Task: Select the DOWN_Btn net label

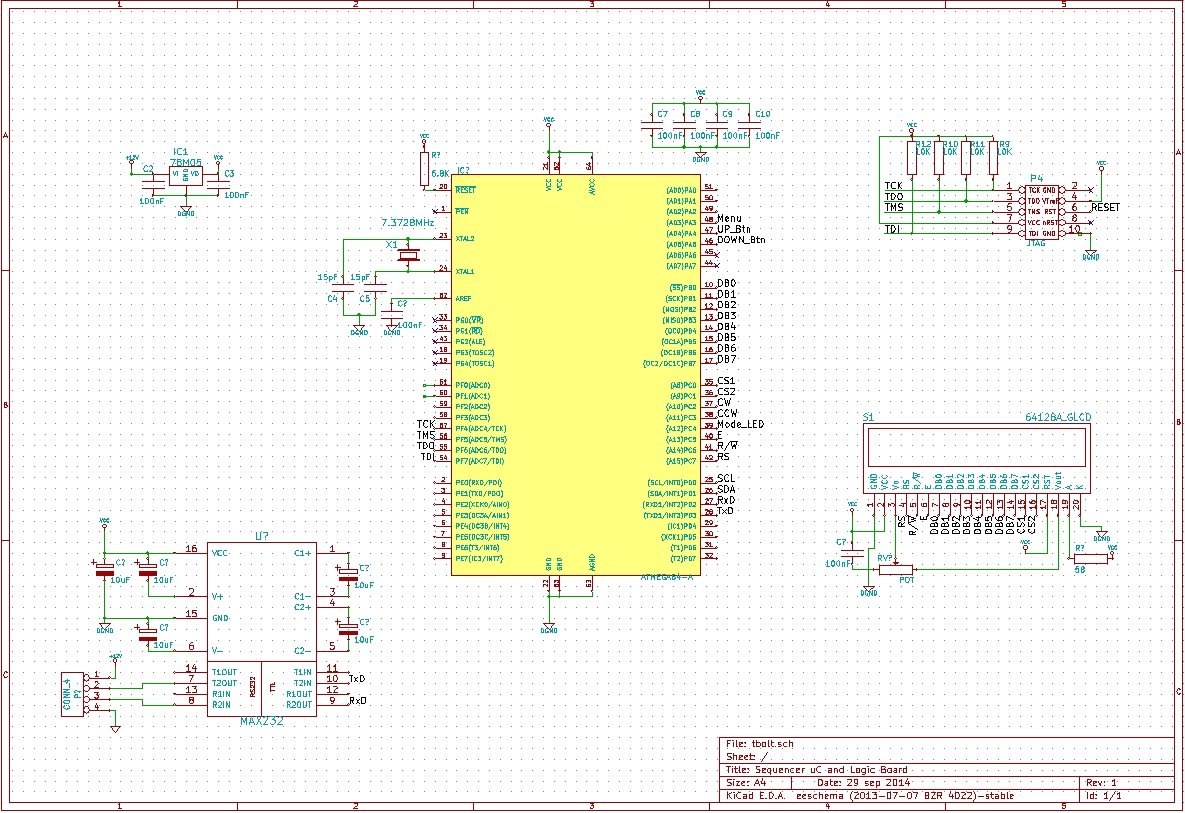Action: [x=741, y=240]
